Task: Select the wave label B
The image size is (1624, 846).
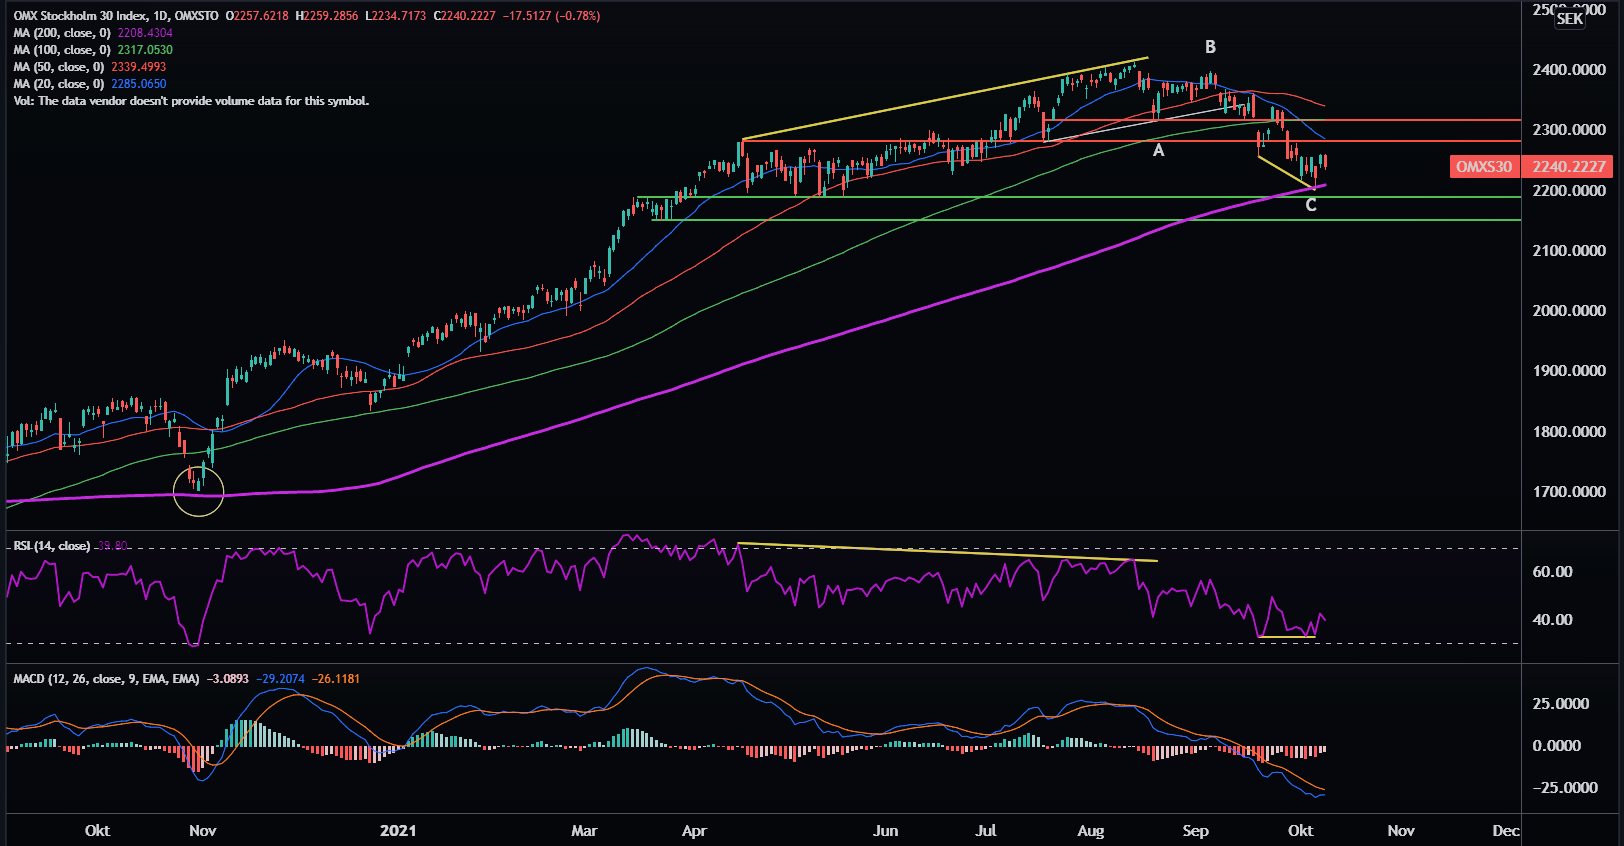Action: pyautogui.click(x=1210, y=47)
